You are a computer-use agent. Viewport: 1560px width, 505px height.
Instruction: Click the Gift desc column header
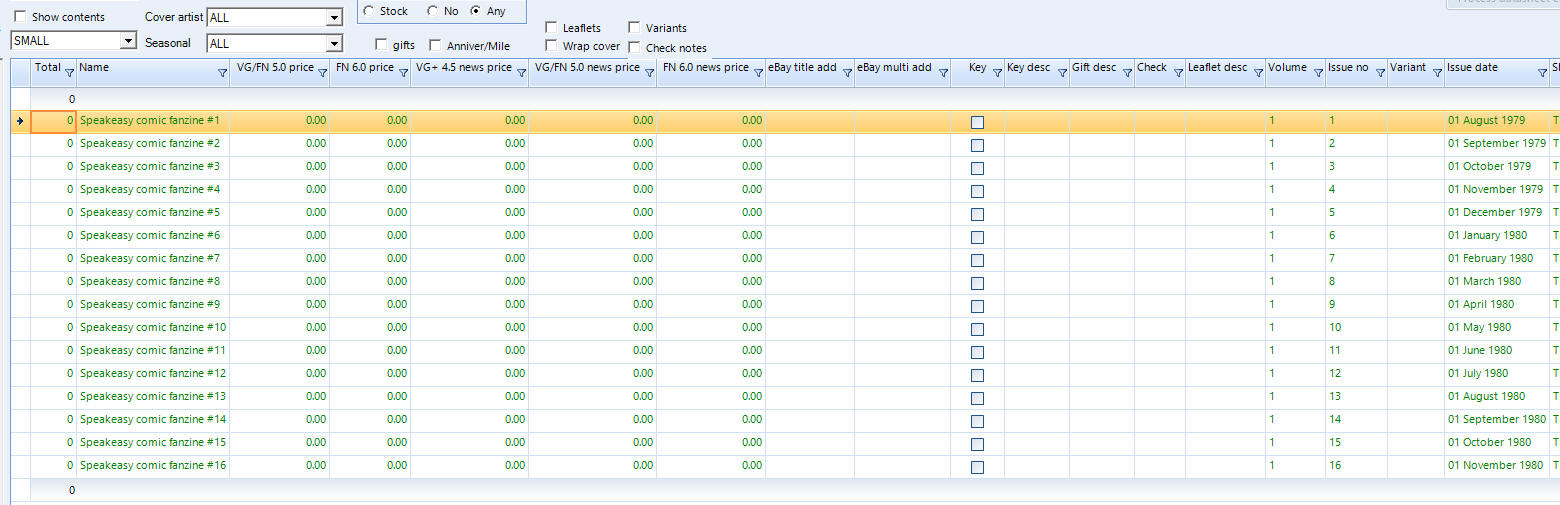tap(1093, 68)
